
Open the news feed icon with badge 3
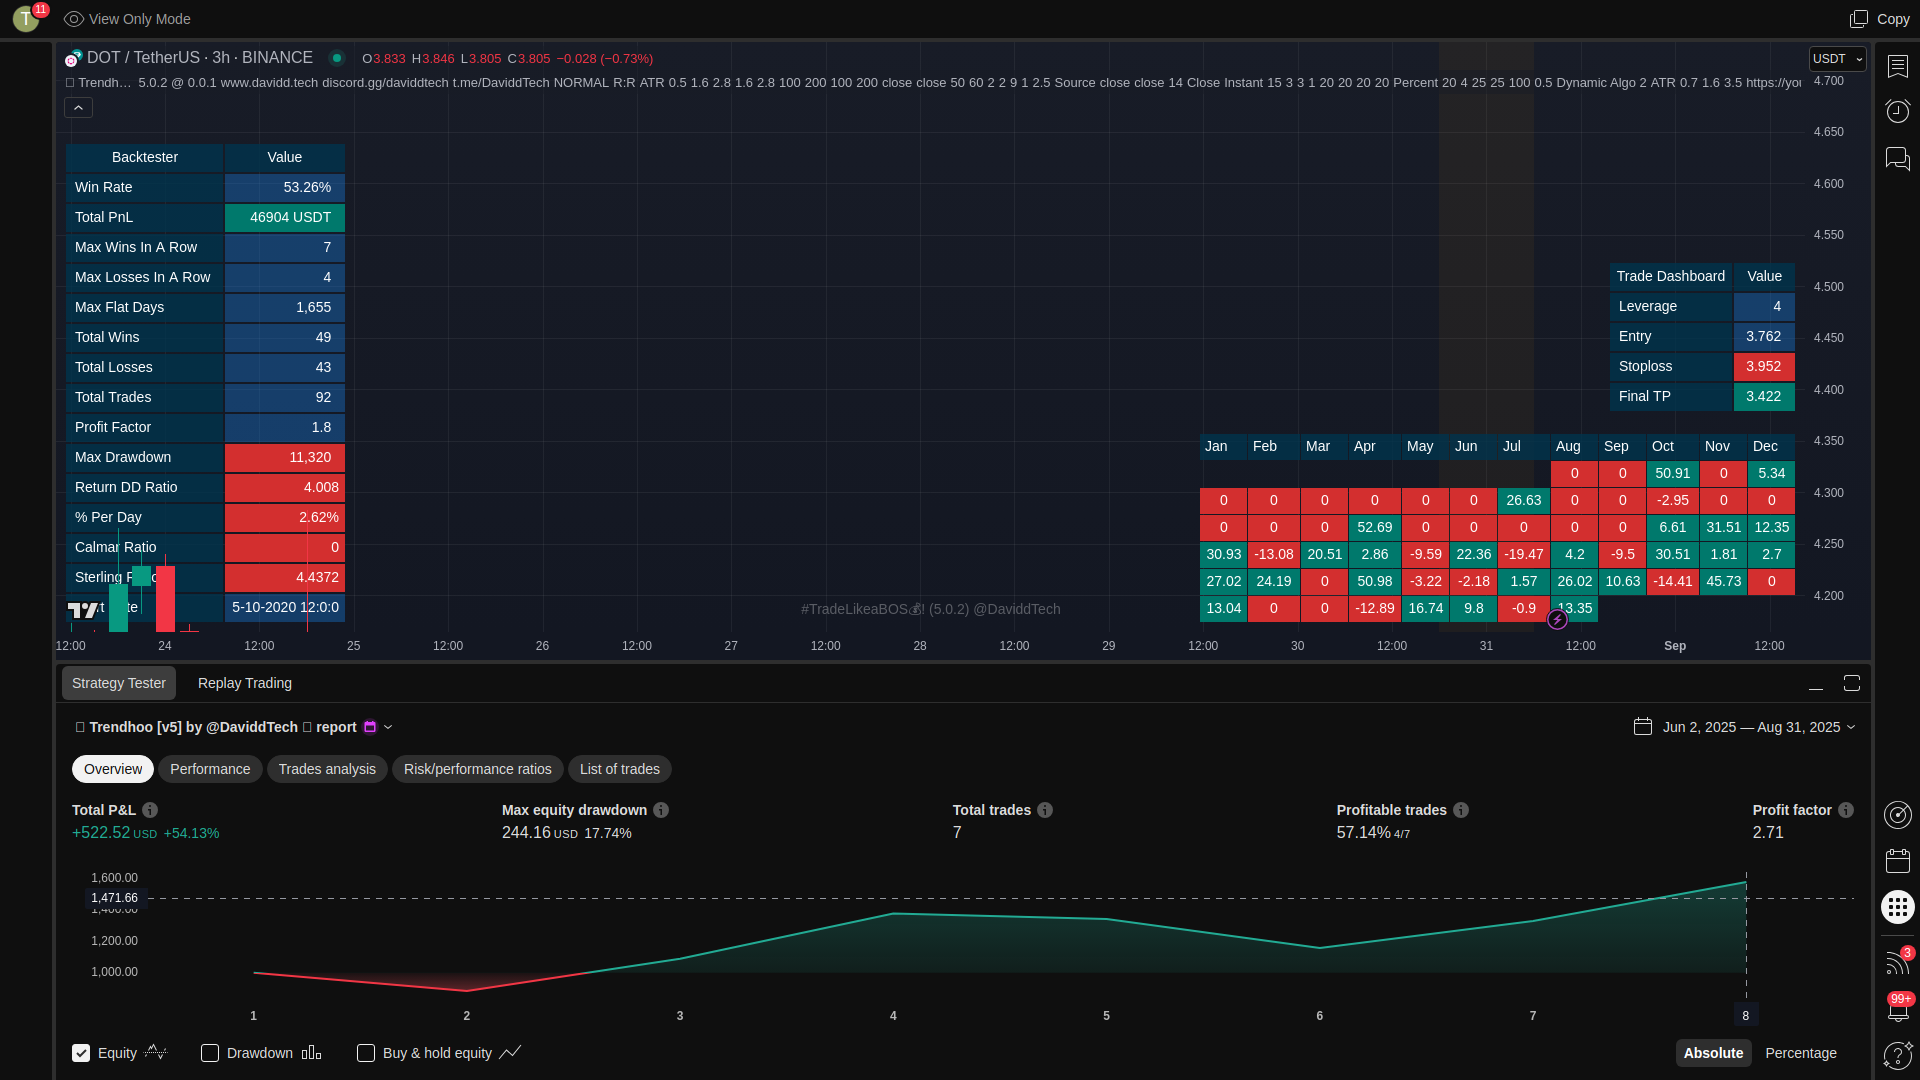(x=1898, y=961)
